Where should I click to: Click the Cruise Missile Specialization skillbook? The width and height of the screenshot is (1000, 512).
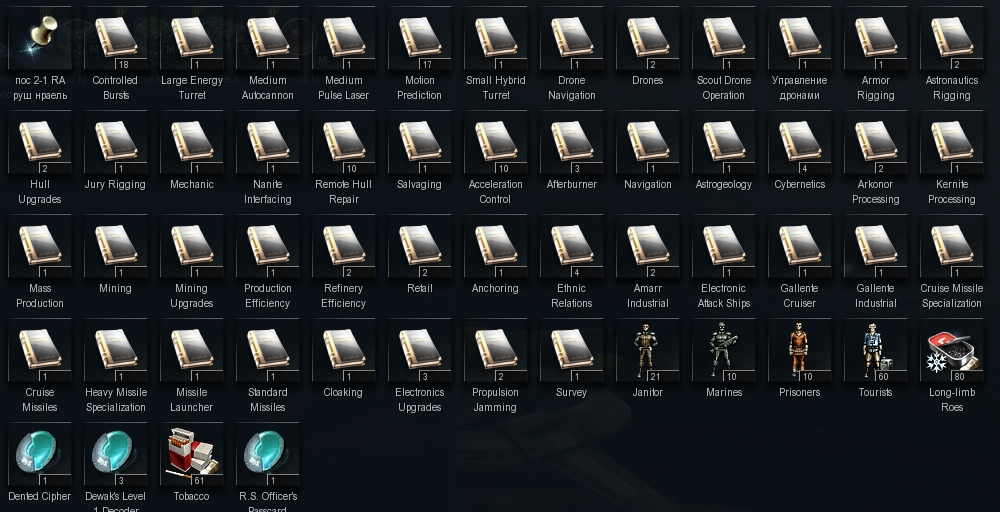(952, 245)
